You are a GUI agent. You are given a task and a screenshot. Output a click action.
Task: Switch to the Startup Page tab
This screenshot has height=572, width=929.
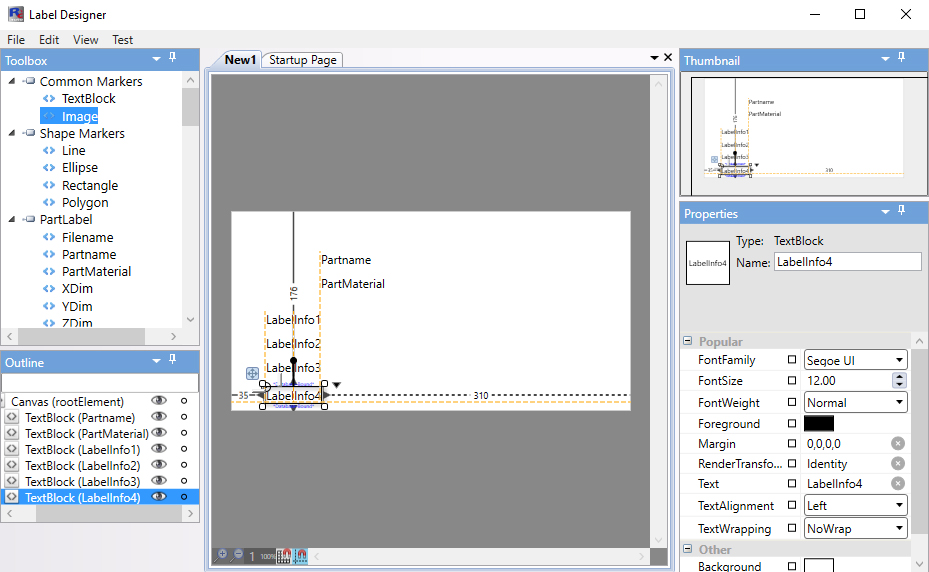303,60
